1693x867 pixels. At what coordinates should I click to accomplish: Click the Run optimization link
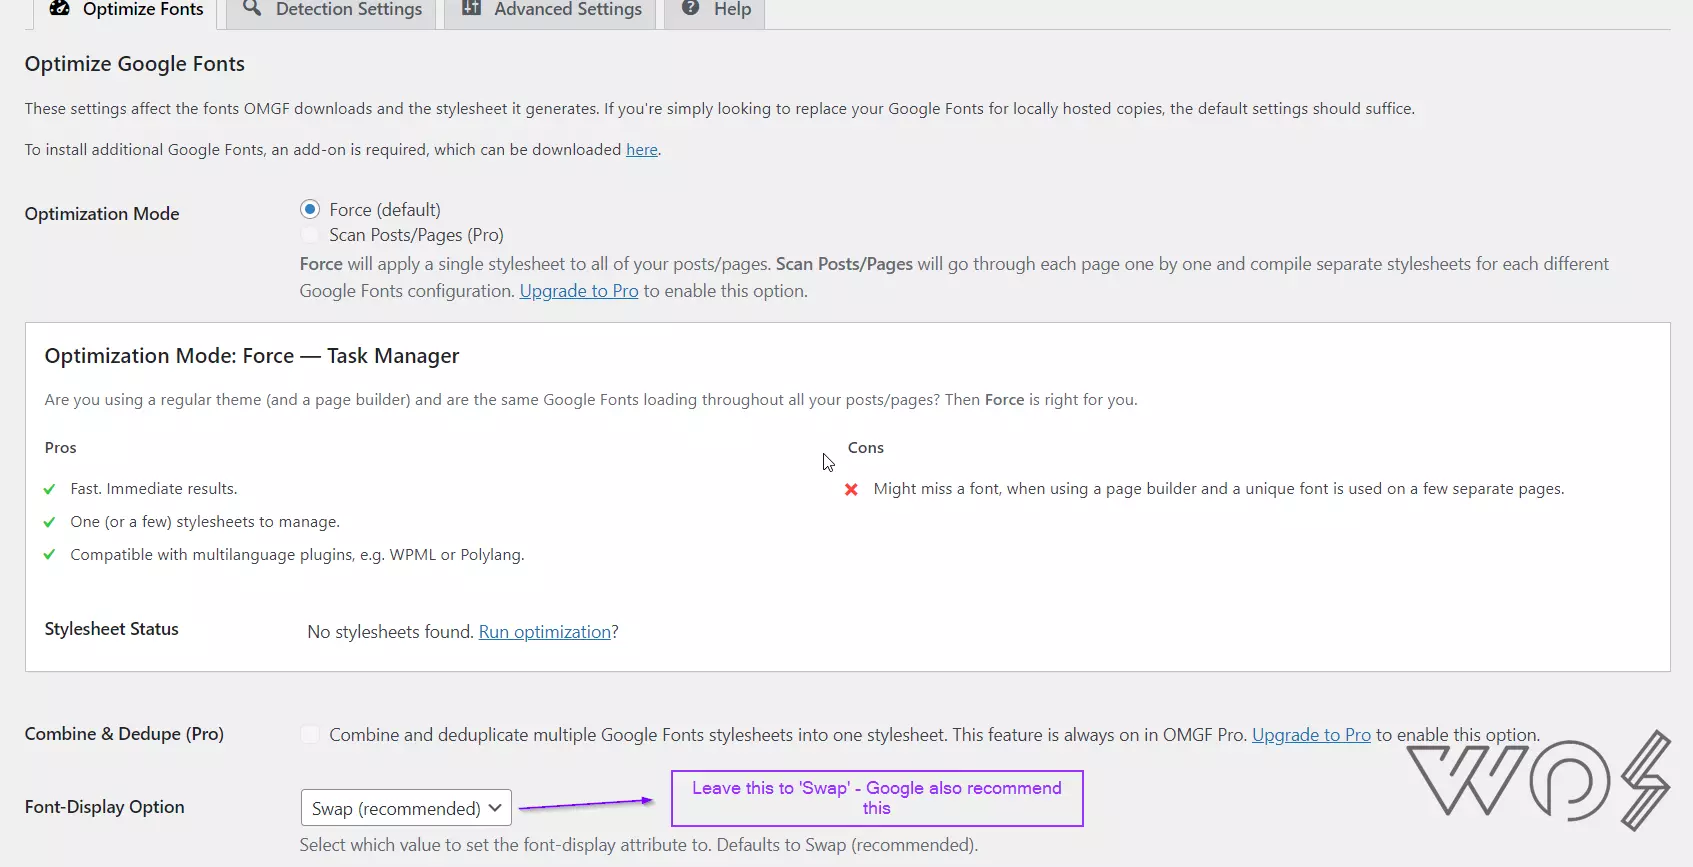(545, 632)
